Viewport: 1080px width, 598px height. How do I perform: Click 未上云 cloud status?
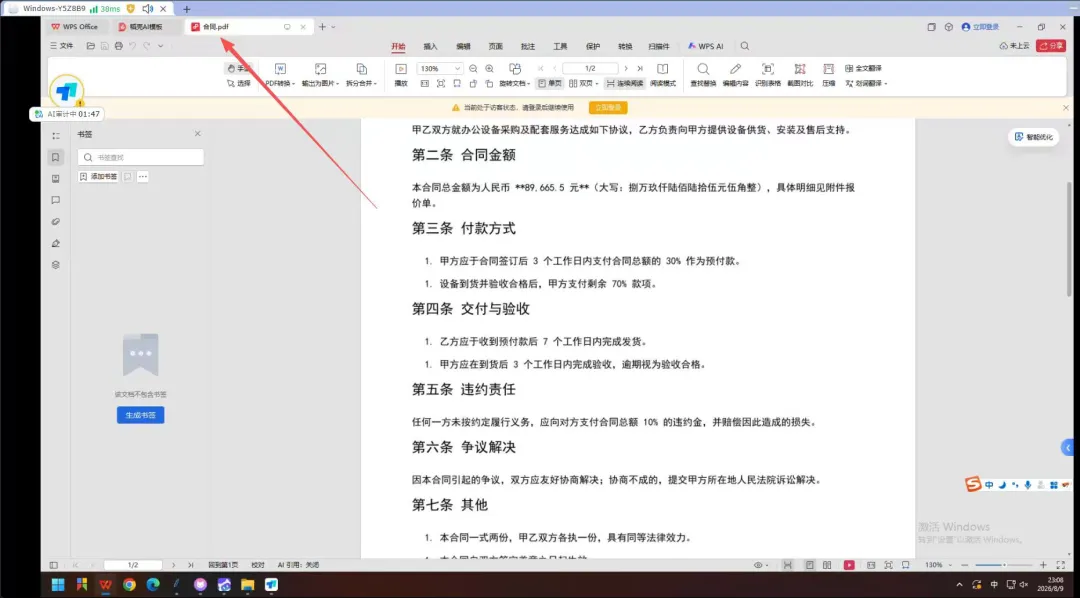tap(1015, 46)
